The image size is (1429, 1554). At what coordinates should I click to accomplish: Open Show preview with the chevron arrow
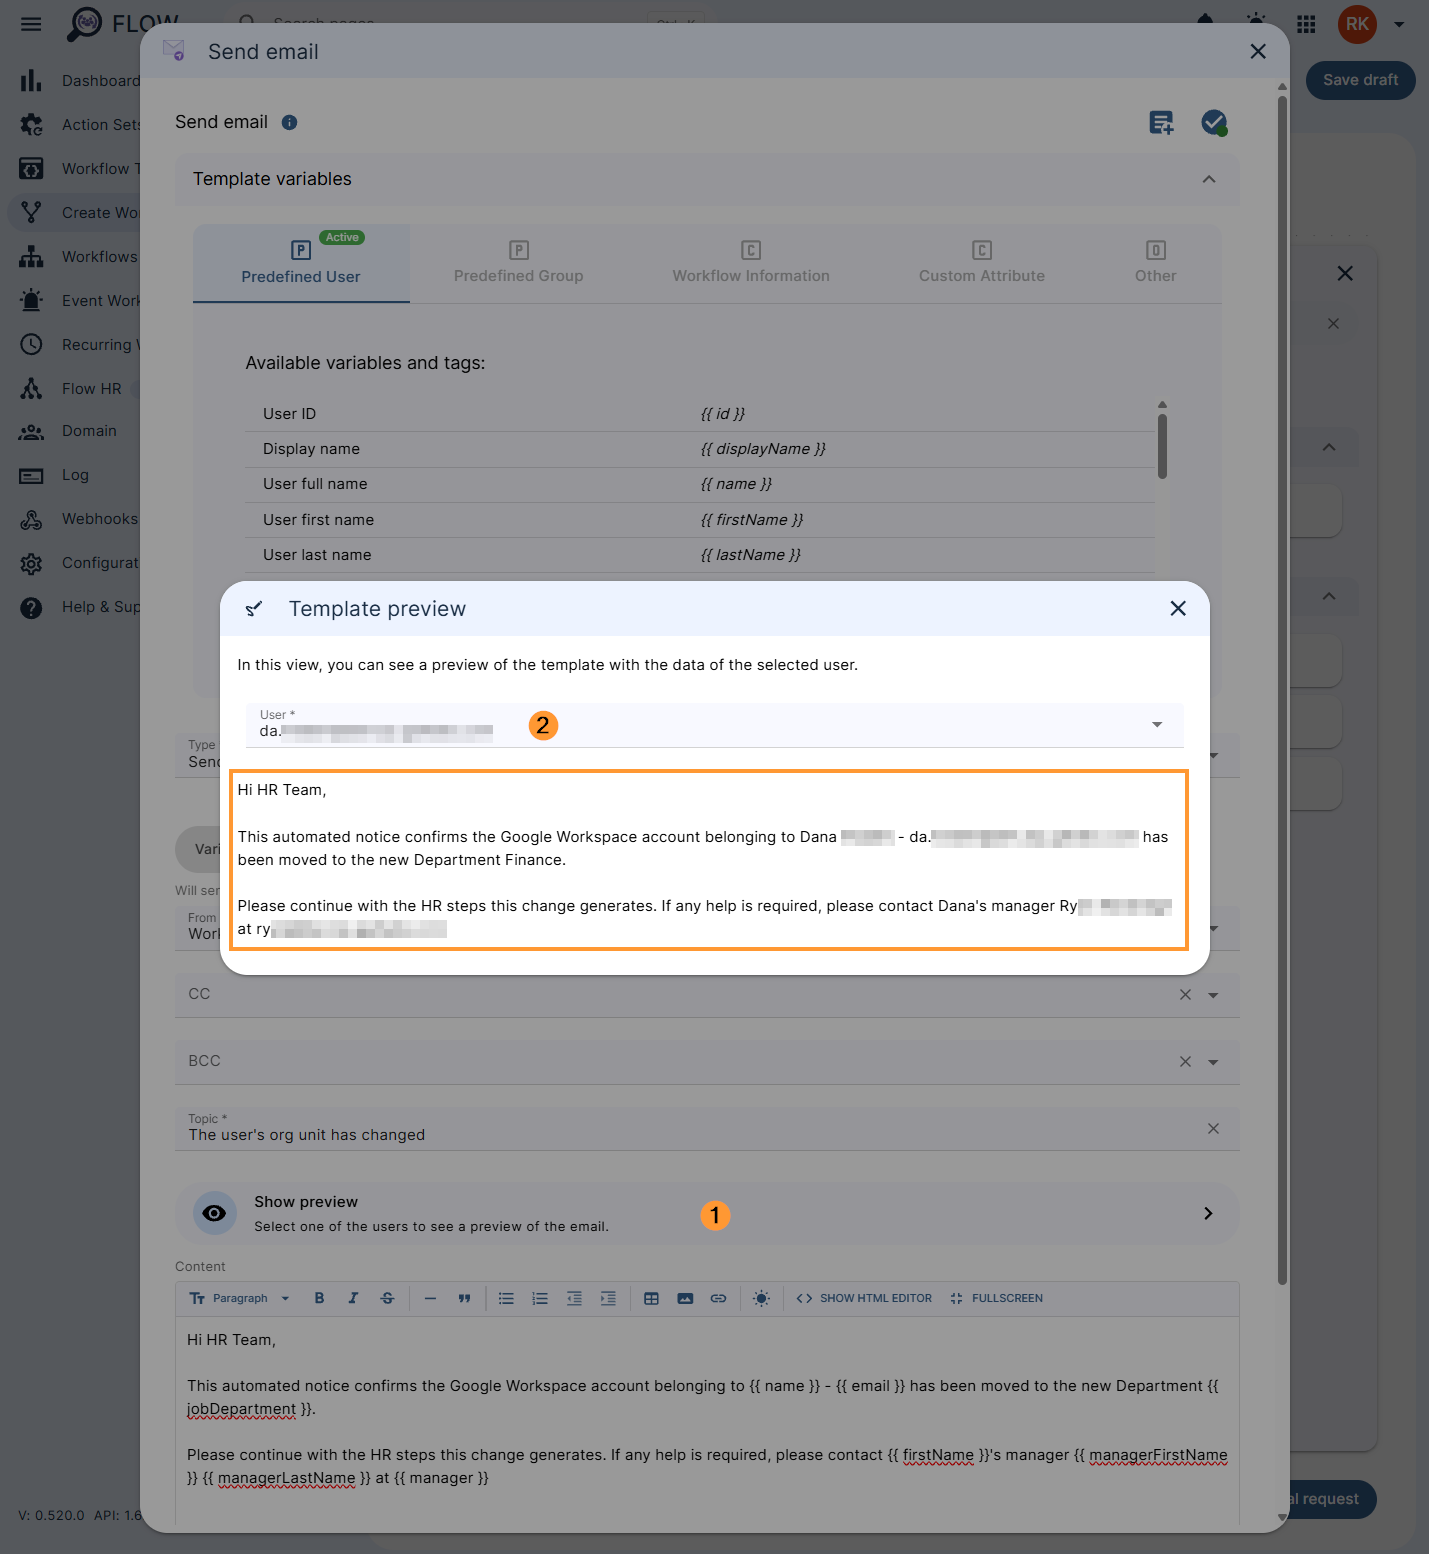[x=1208, y=1213]
